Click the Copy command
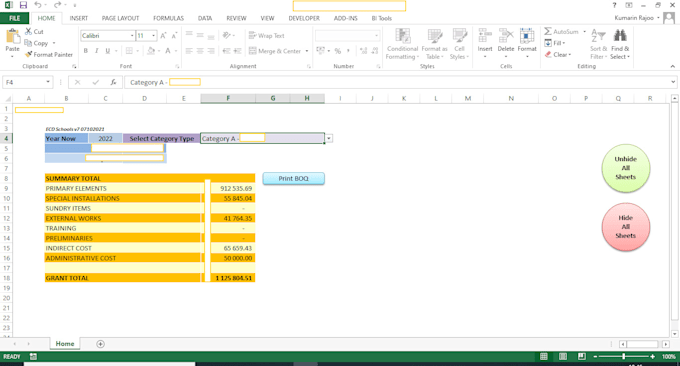This screenshot has height=366, width=680. (x=36, y=43)
